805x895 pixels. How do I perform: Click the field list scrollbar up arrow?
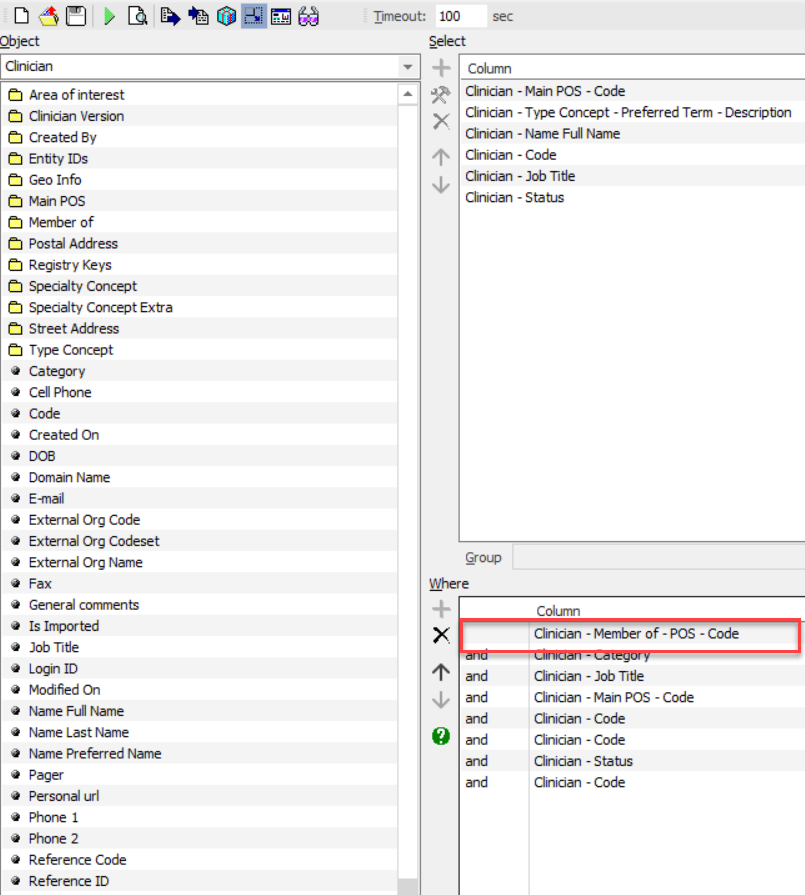[x=408, y=94]
